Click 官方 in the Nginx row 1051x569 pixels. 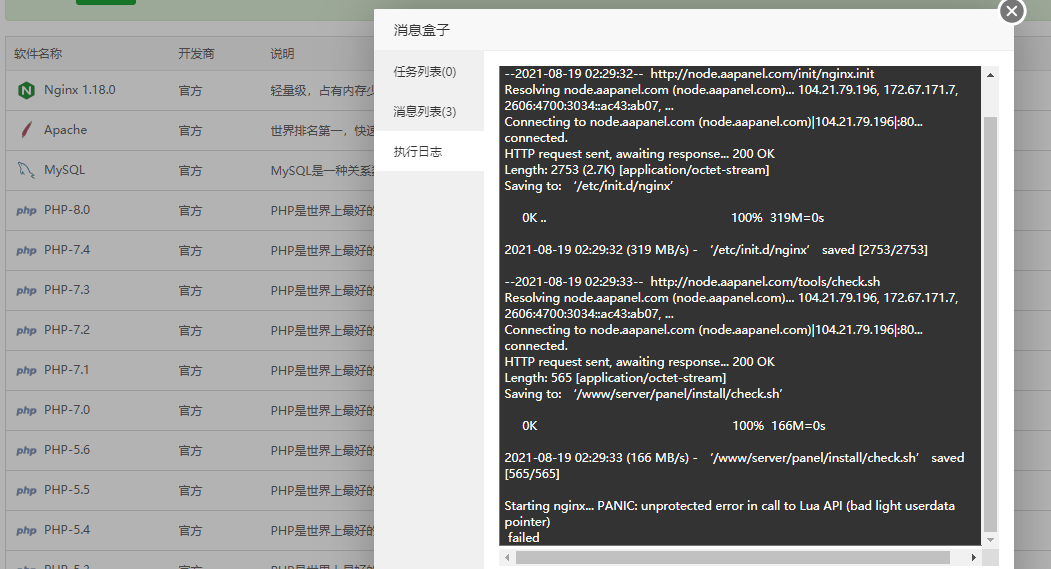coord(190,90)
